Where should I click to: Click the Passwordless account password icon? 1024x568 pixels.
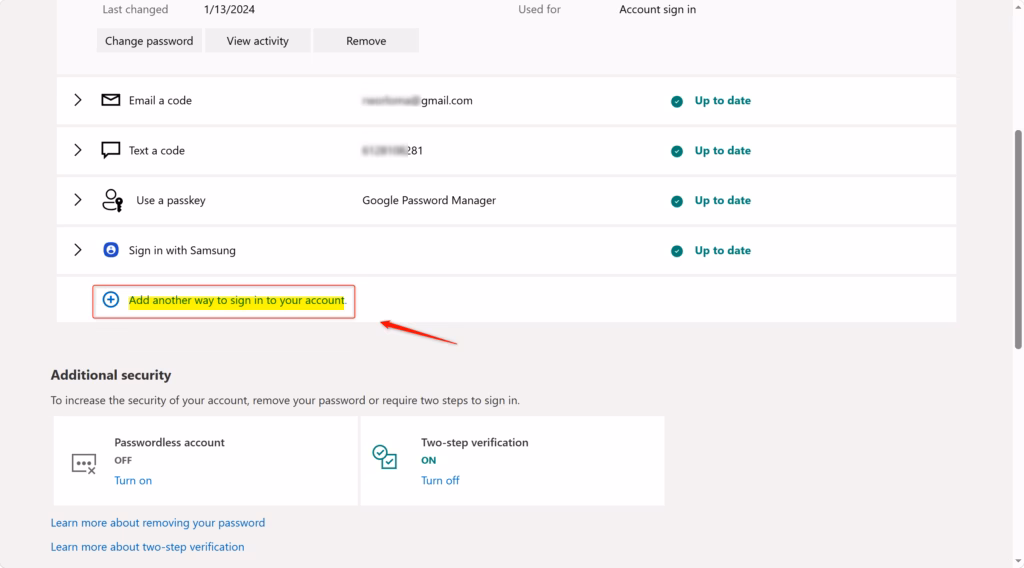[x=84, y=464]
